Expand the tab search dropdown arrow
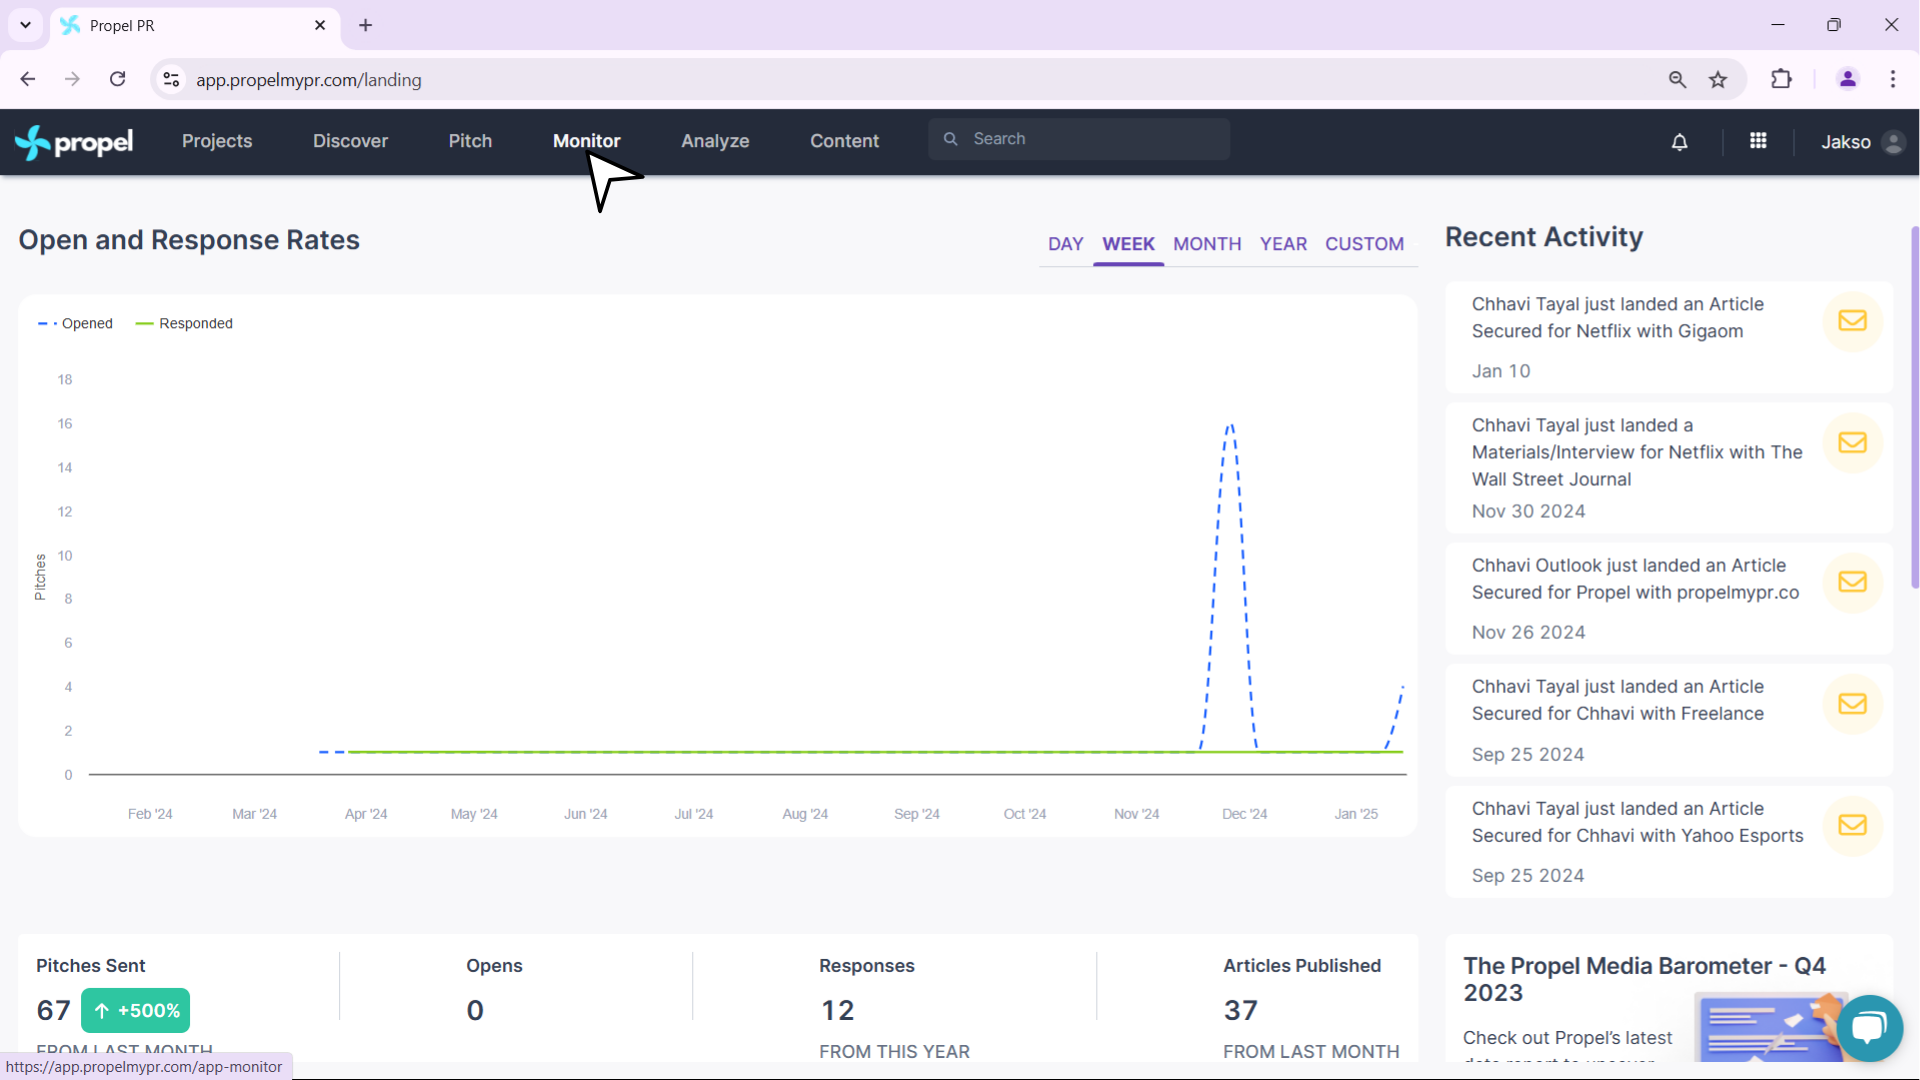This screenshot has height=1080, width=1920. click(x=25, y=25)
